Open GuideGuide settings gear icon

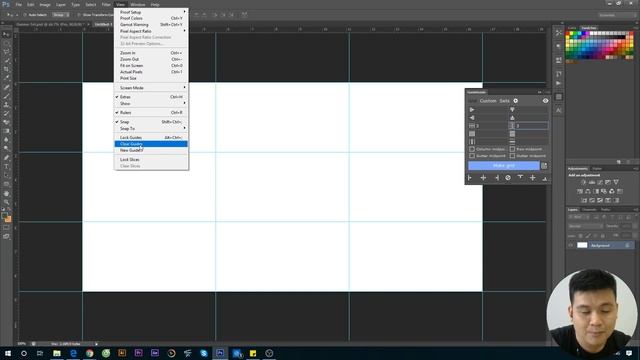(x=516, y=101)
